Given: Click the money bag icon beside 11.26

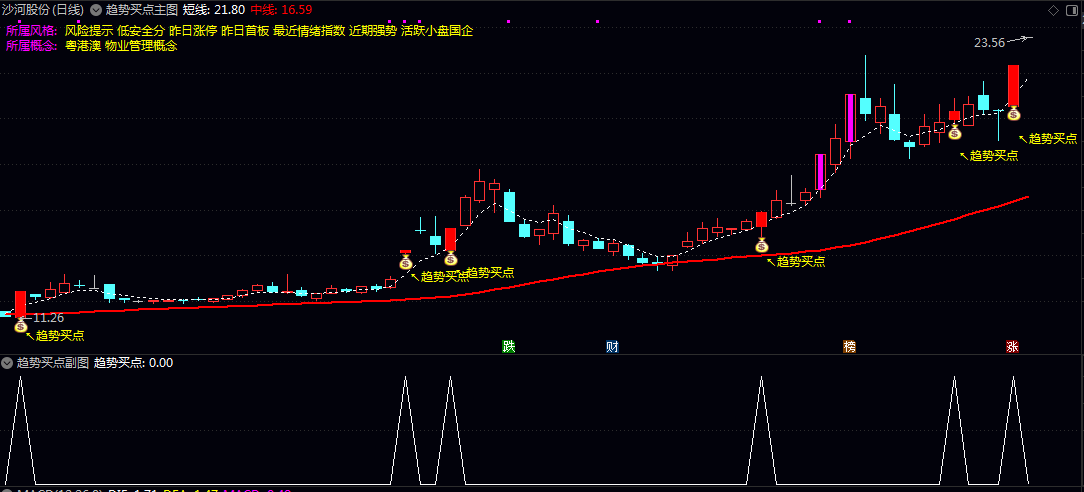Looking at the screenshot, I should (x=20, y=325).
